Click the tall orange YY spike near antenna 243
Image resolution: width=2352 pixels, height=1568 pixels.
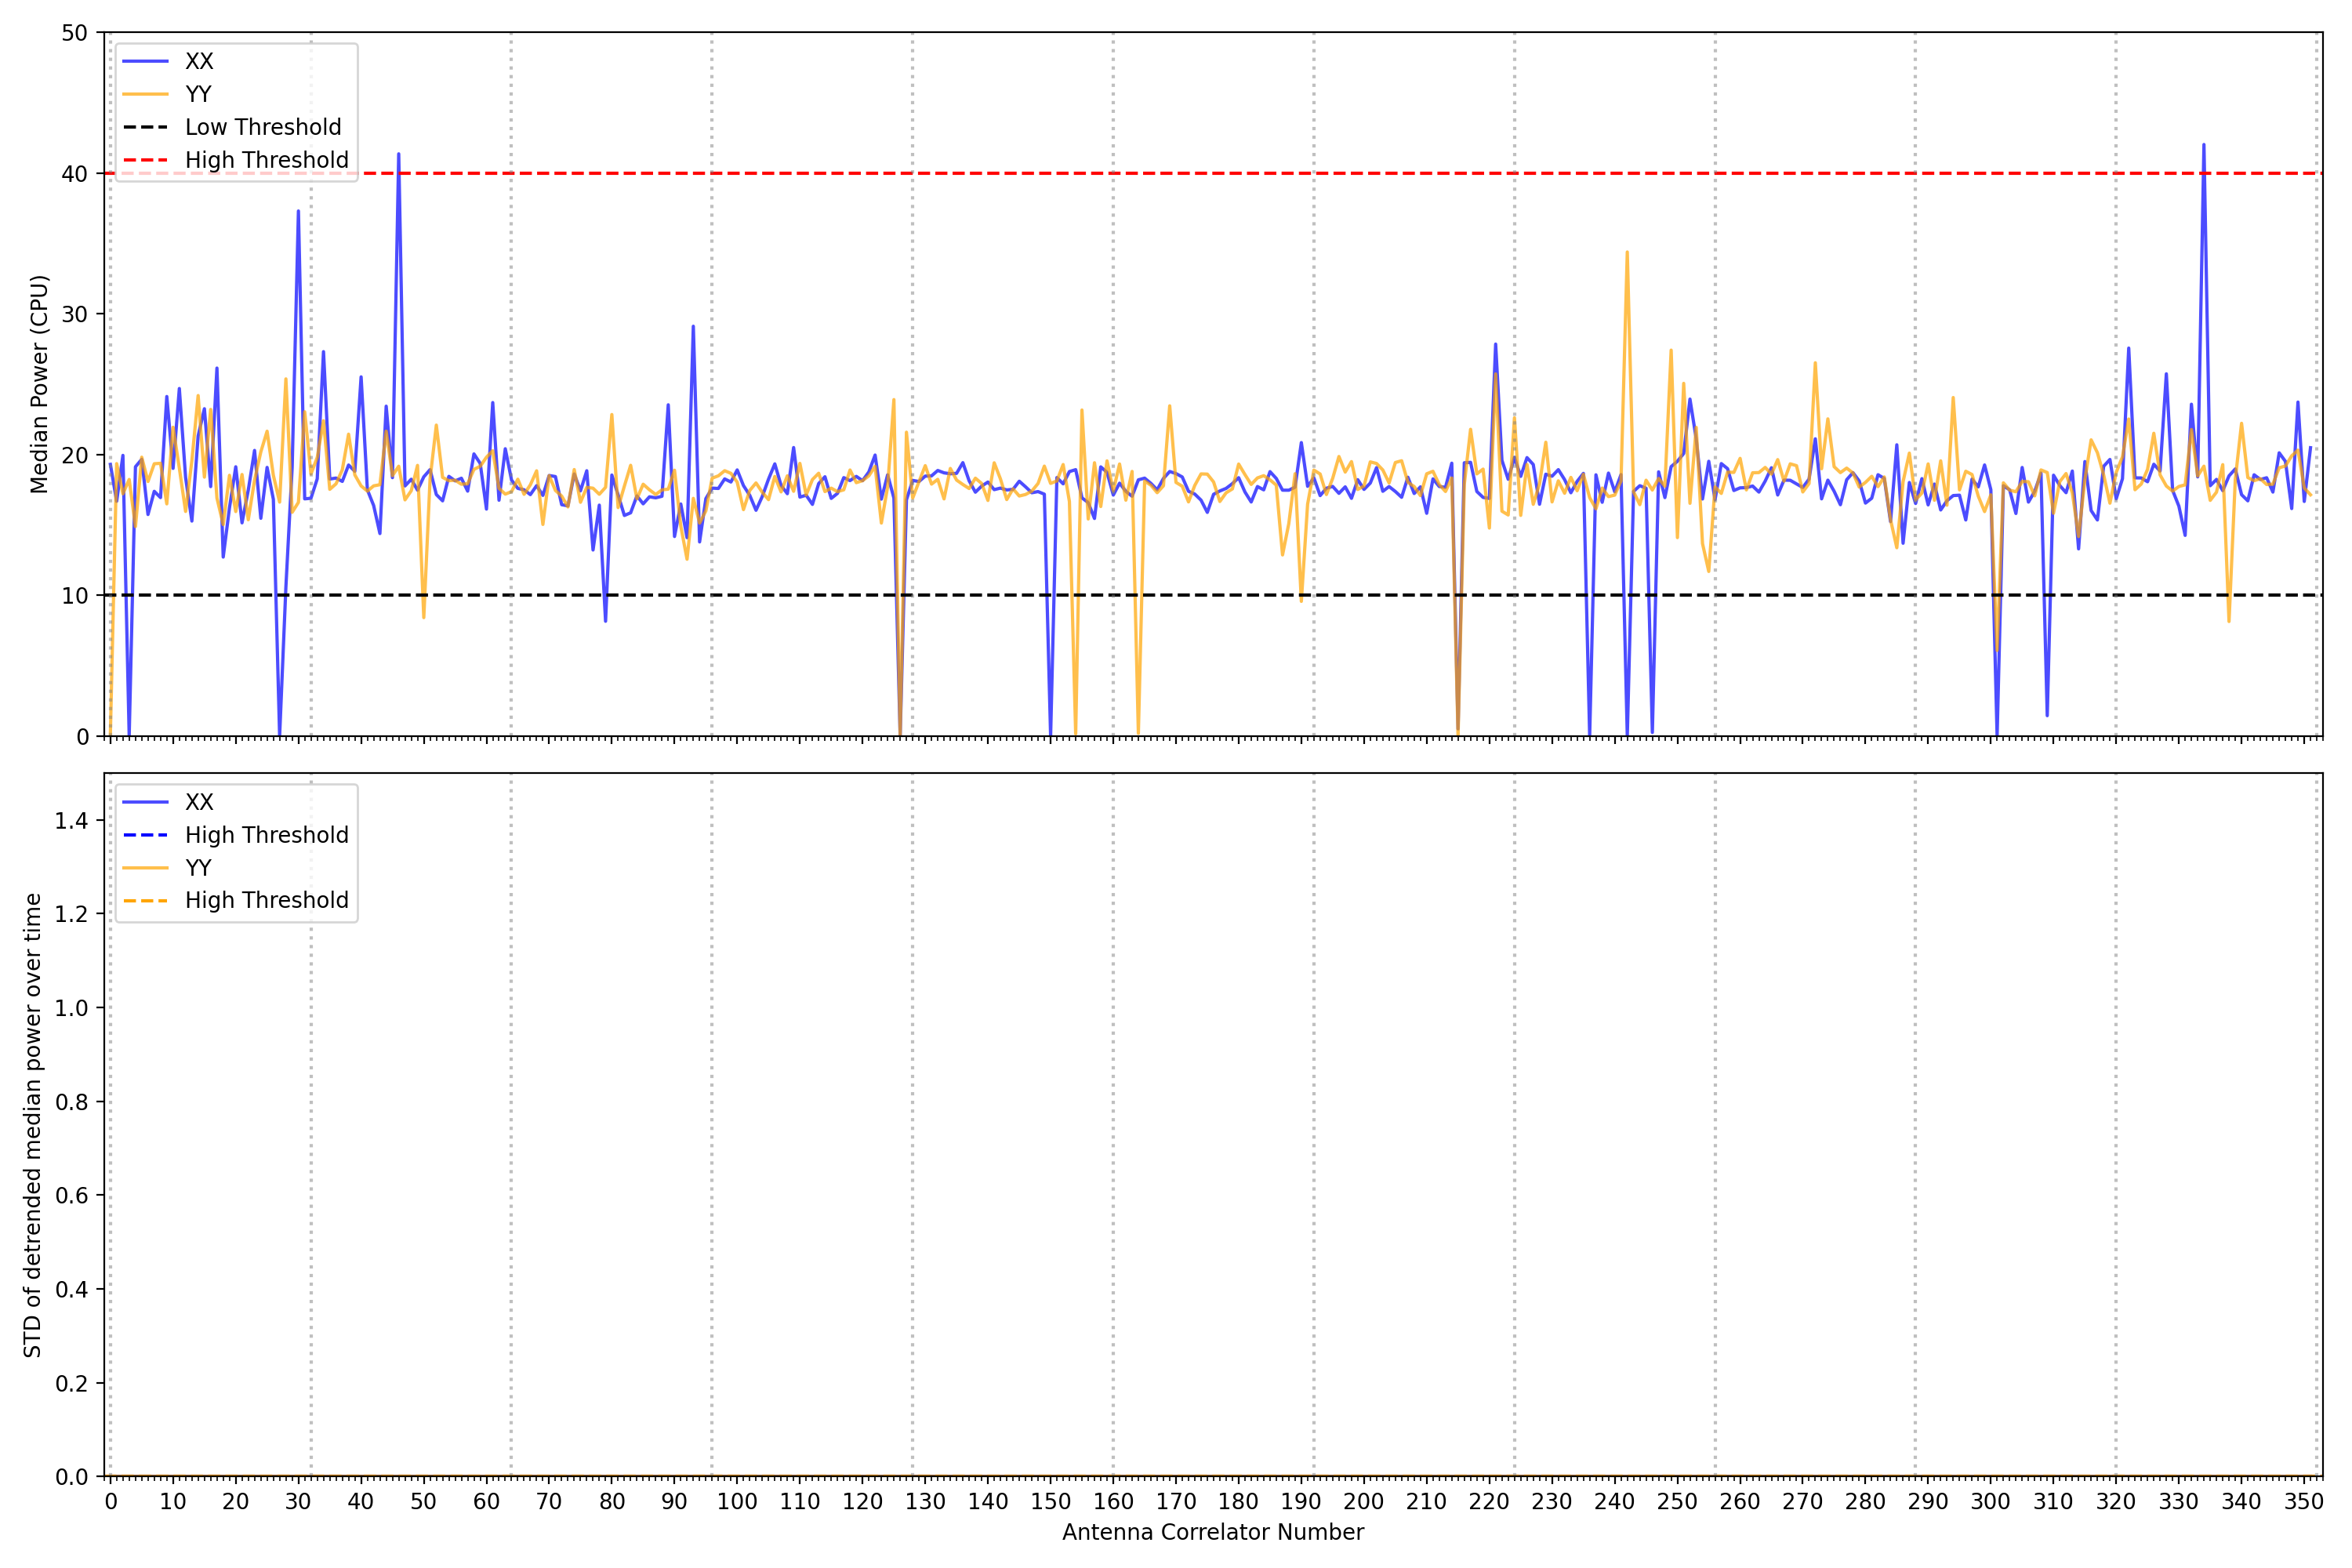pyautogui.click(x=1627, y=253)
